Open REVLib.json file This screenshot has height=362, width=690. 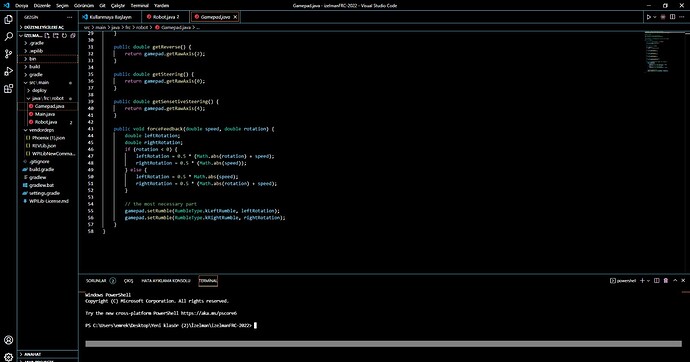[x=48, y=146]
